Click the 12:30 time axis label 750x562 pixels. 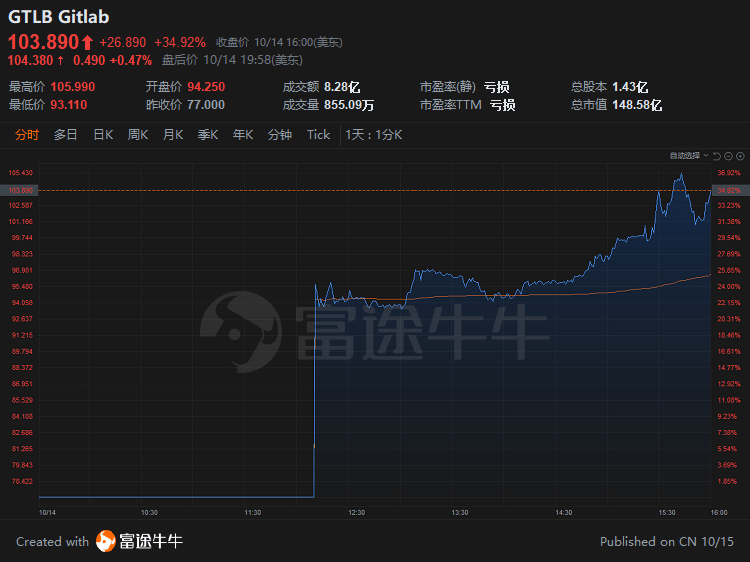click(356, 512)
